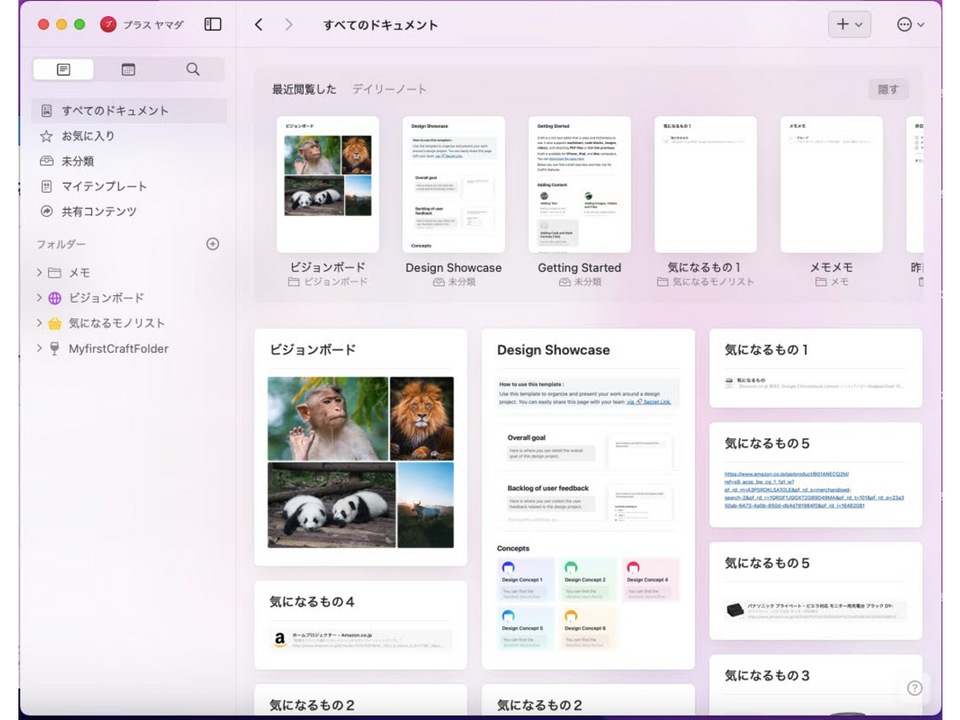Click the Amazon icon in 気になるもの4
Image resolution: width=960 pixels, height=720 pixels.
point(280,639)
